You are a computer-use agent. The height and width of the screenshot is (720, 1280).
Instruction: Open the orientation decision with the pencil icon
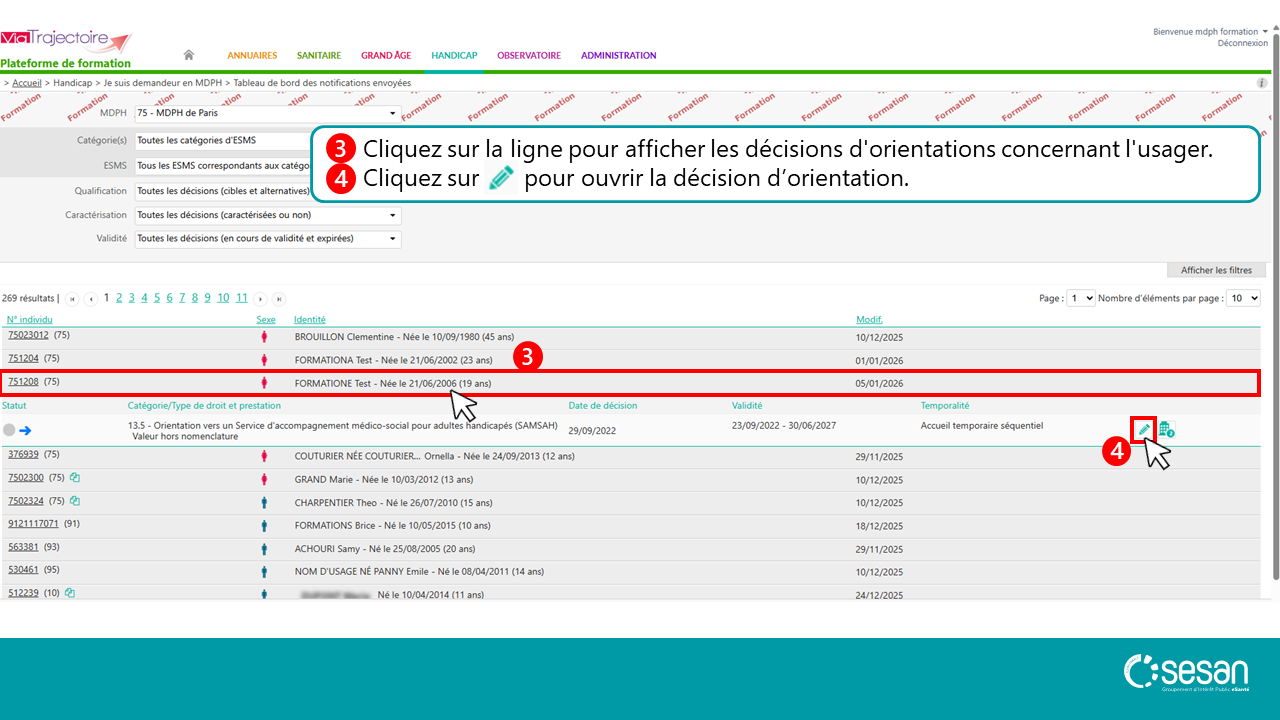tap(1144, 429)
